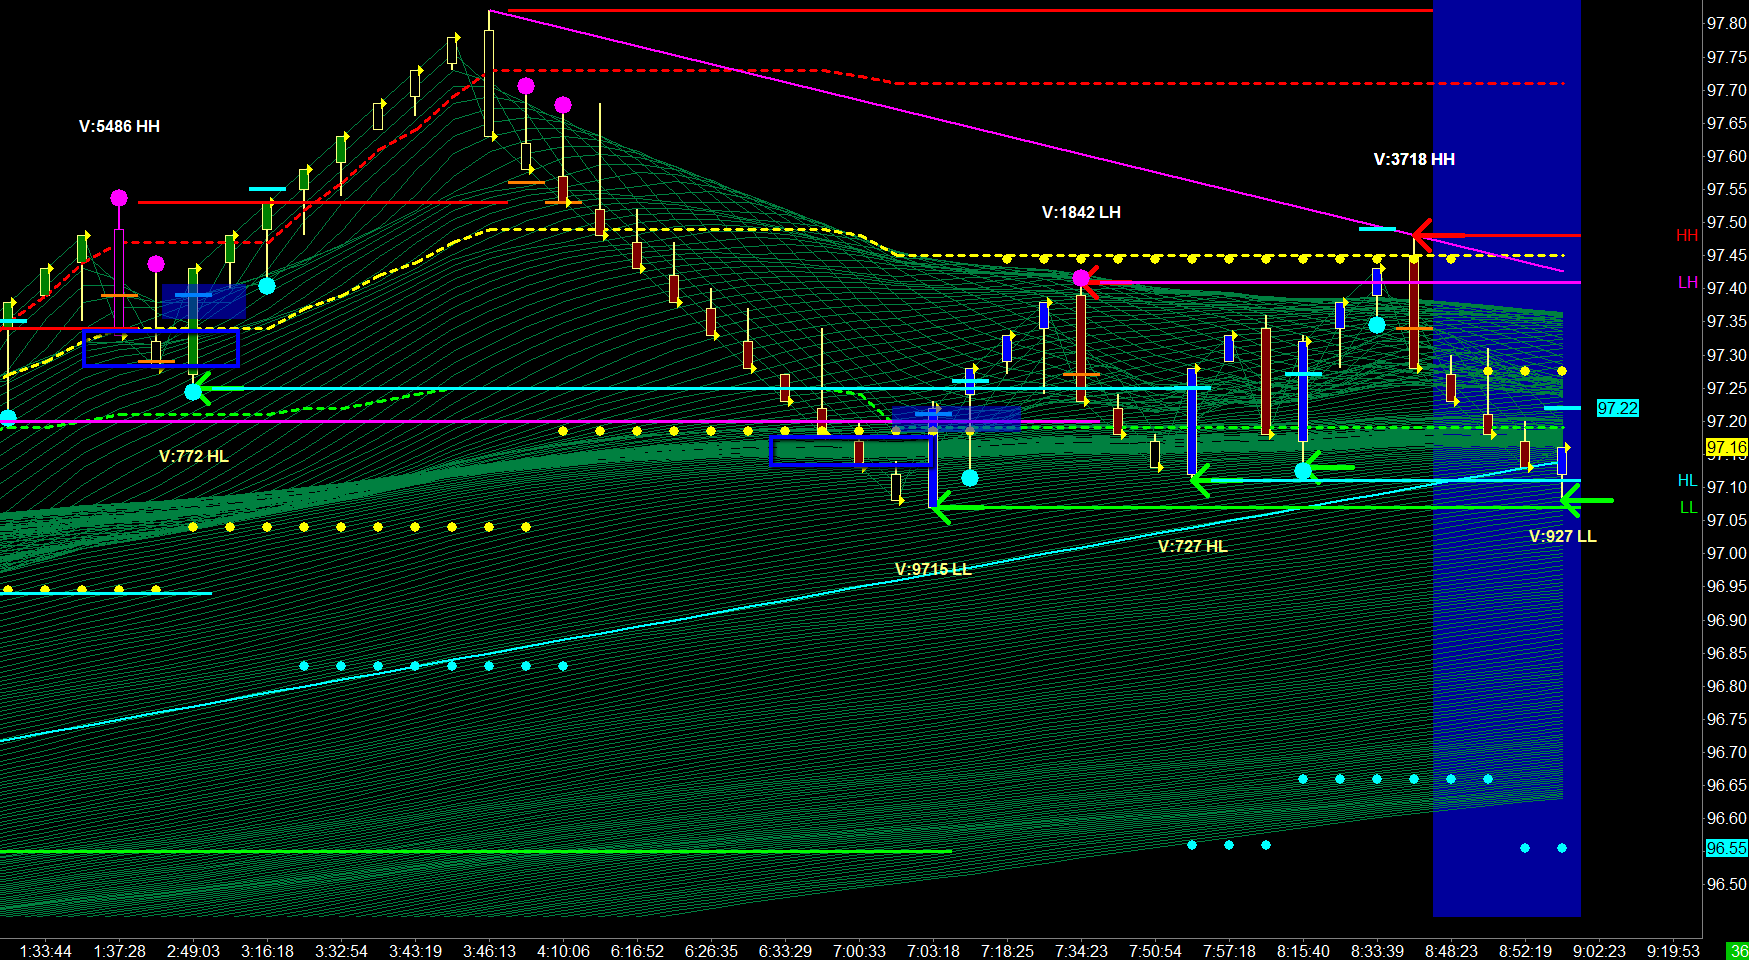This screenshot has width=1749, height=960.
Task: Select the 8:15:40 time label
Action: [x=1304, y=951]
